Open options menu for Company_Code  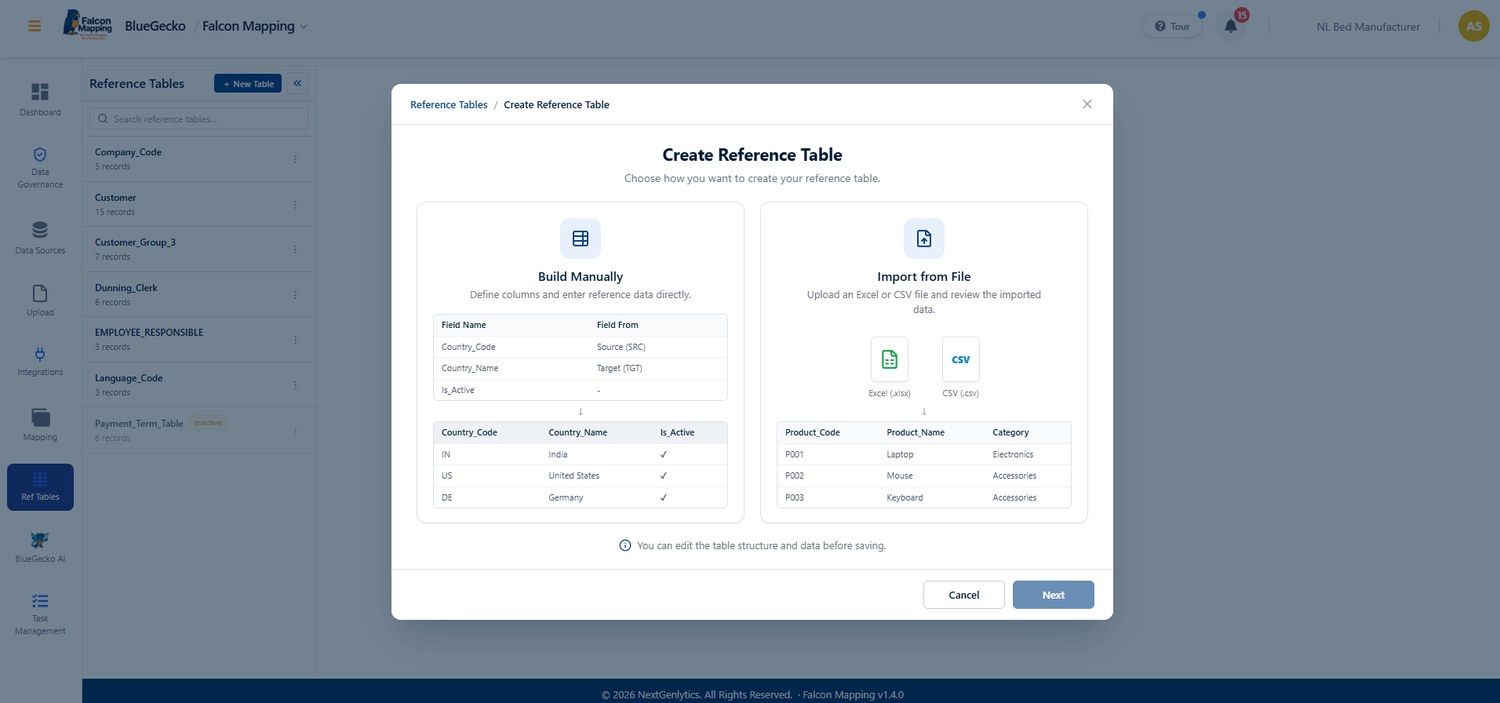295,159
